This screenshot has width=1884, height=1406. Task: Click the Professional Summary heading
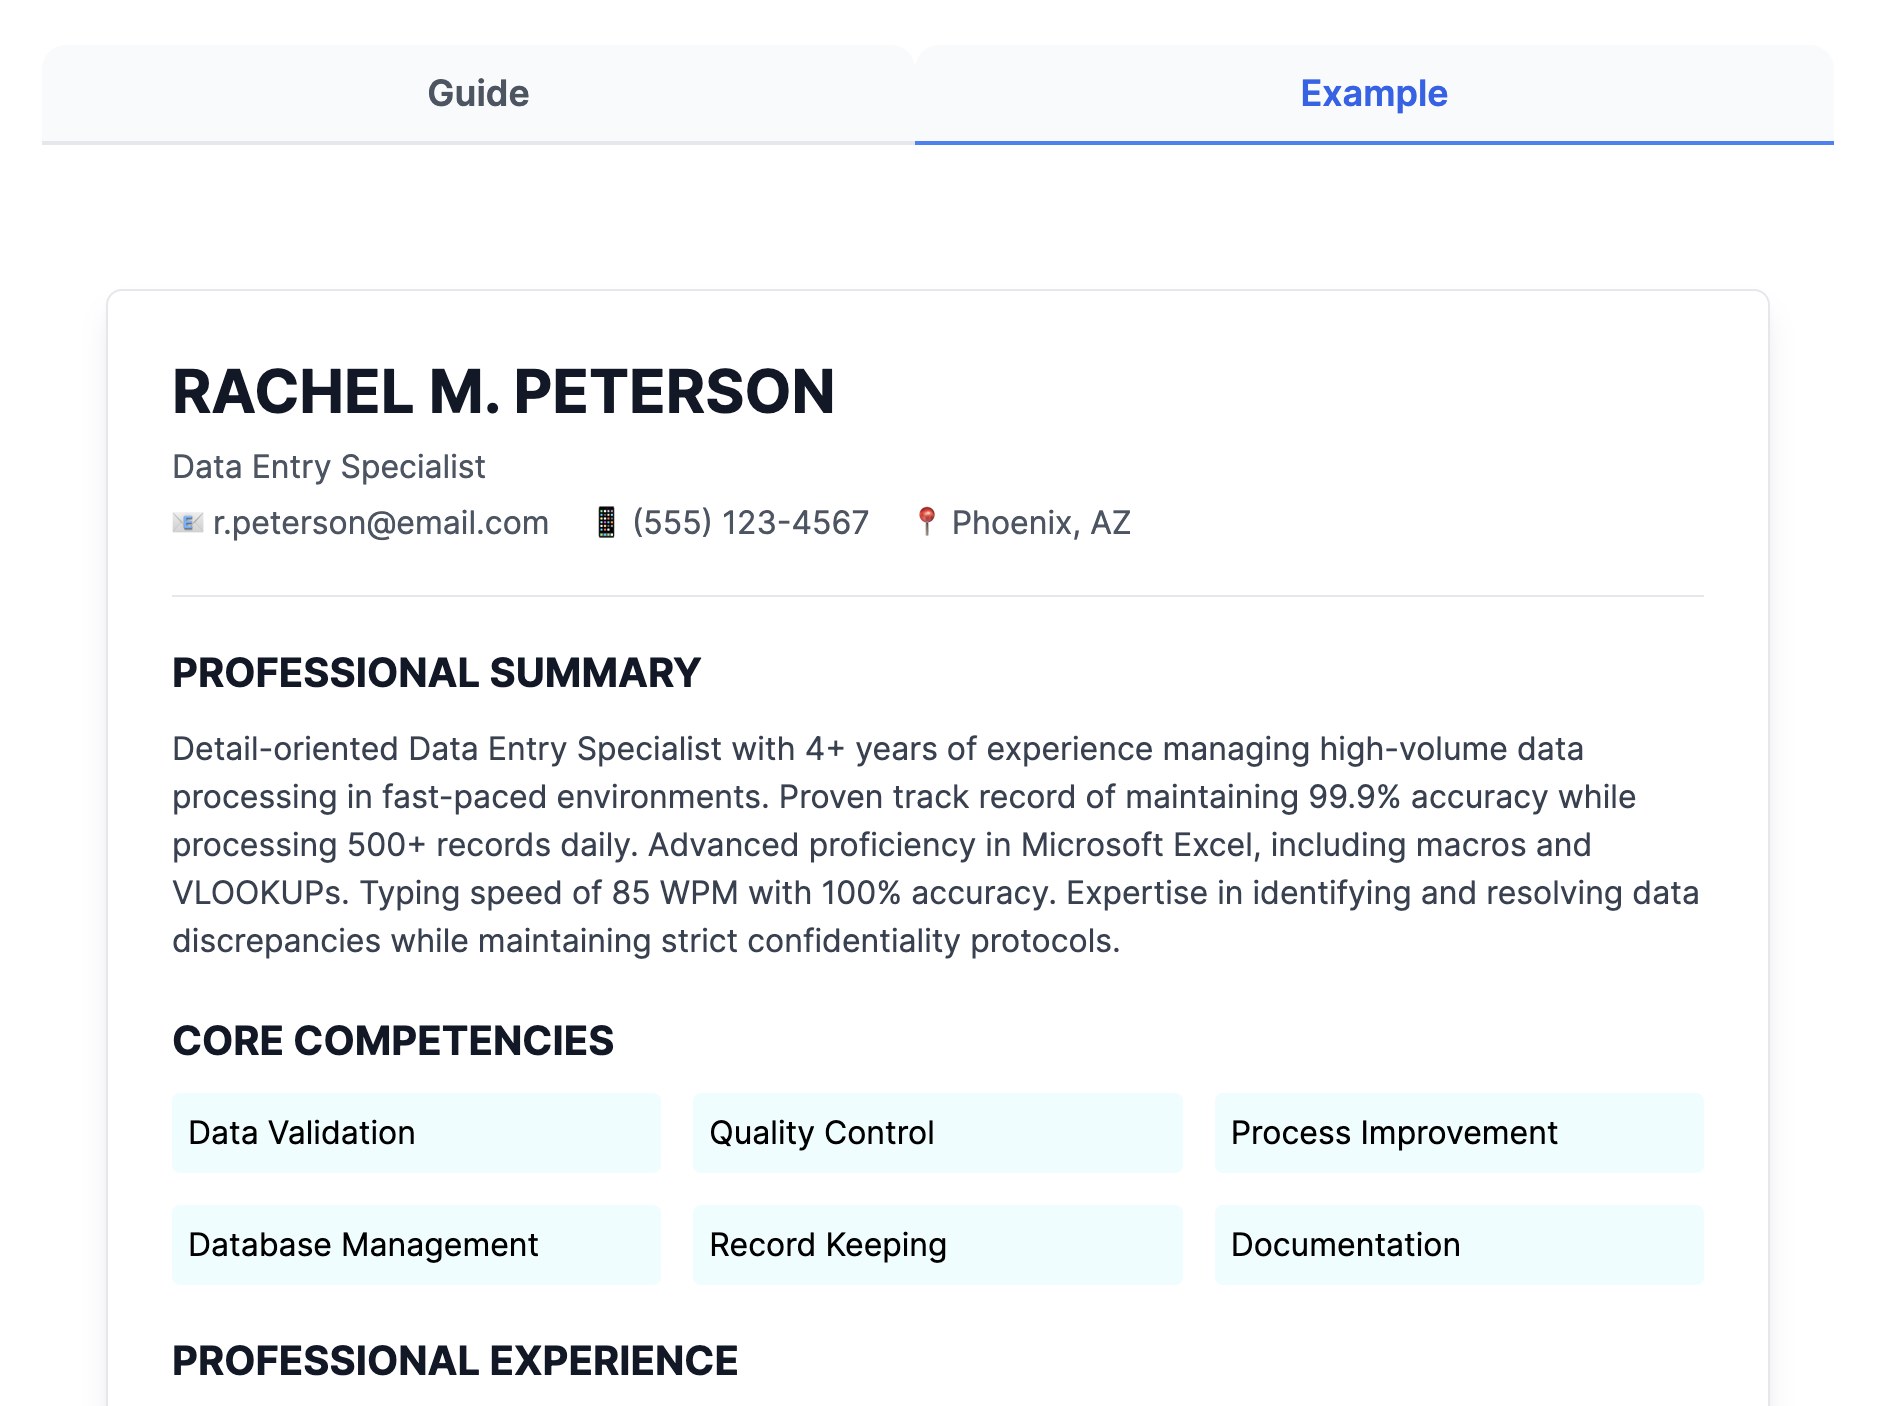click(436, 673)
